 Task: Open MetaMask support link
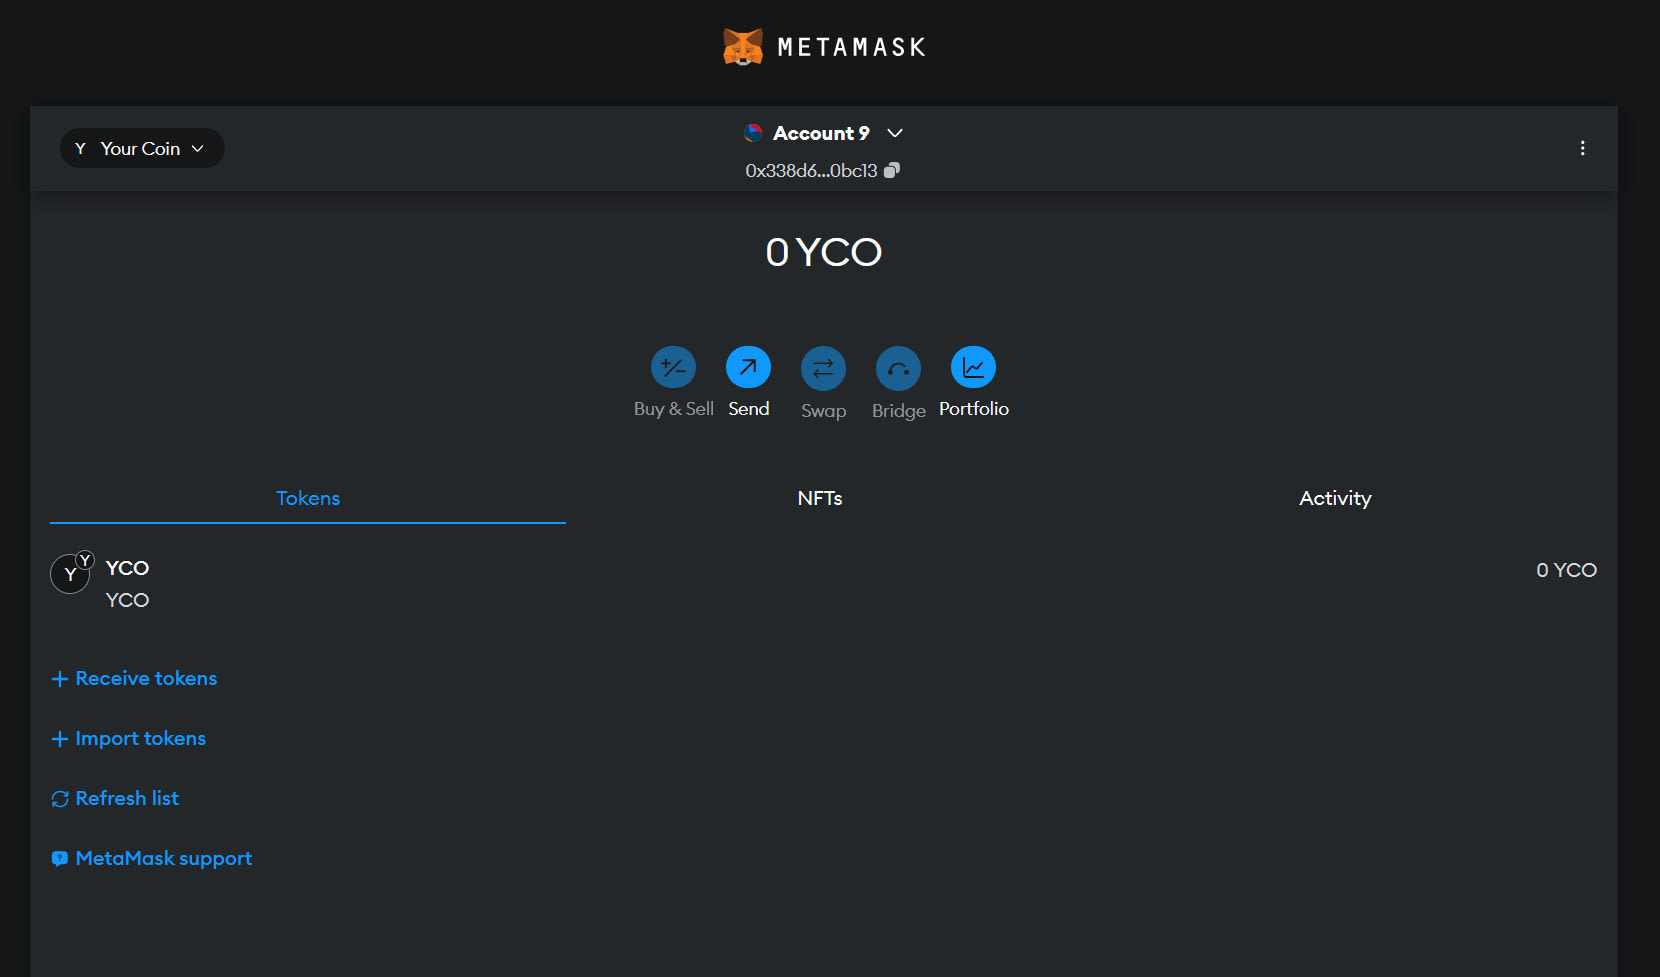(163, 858)
